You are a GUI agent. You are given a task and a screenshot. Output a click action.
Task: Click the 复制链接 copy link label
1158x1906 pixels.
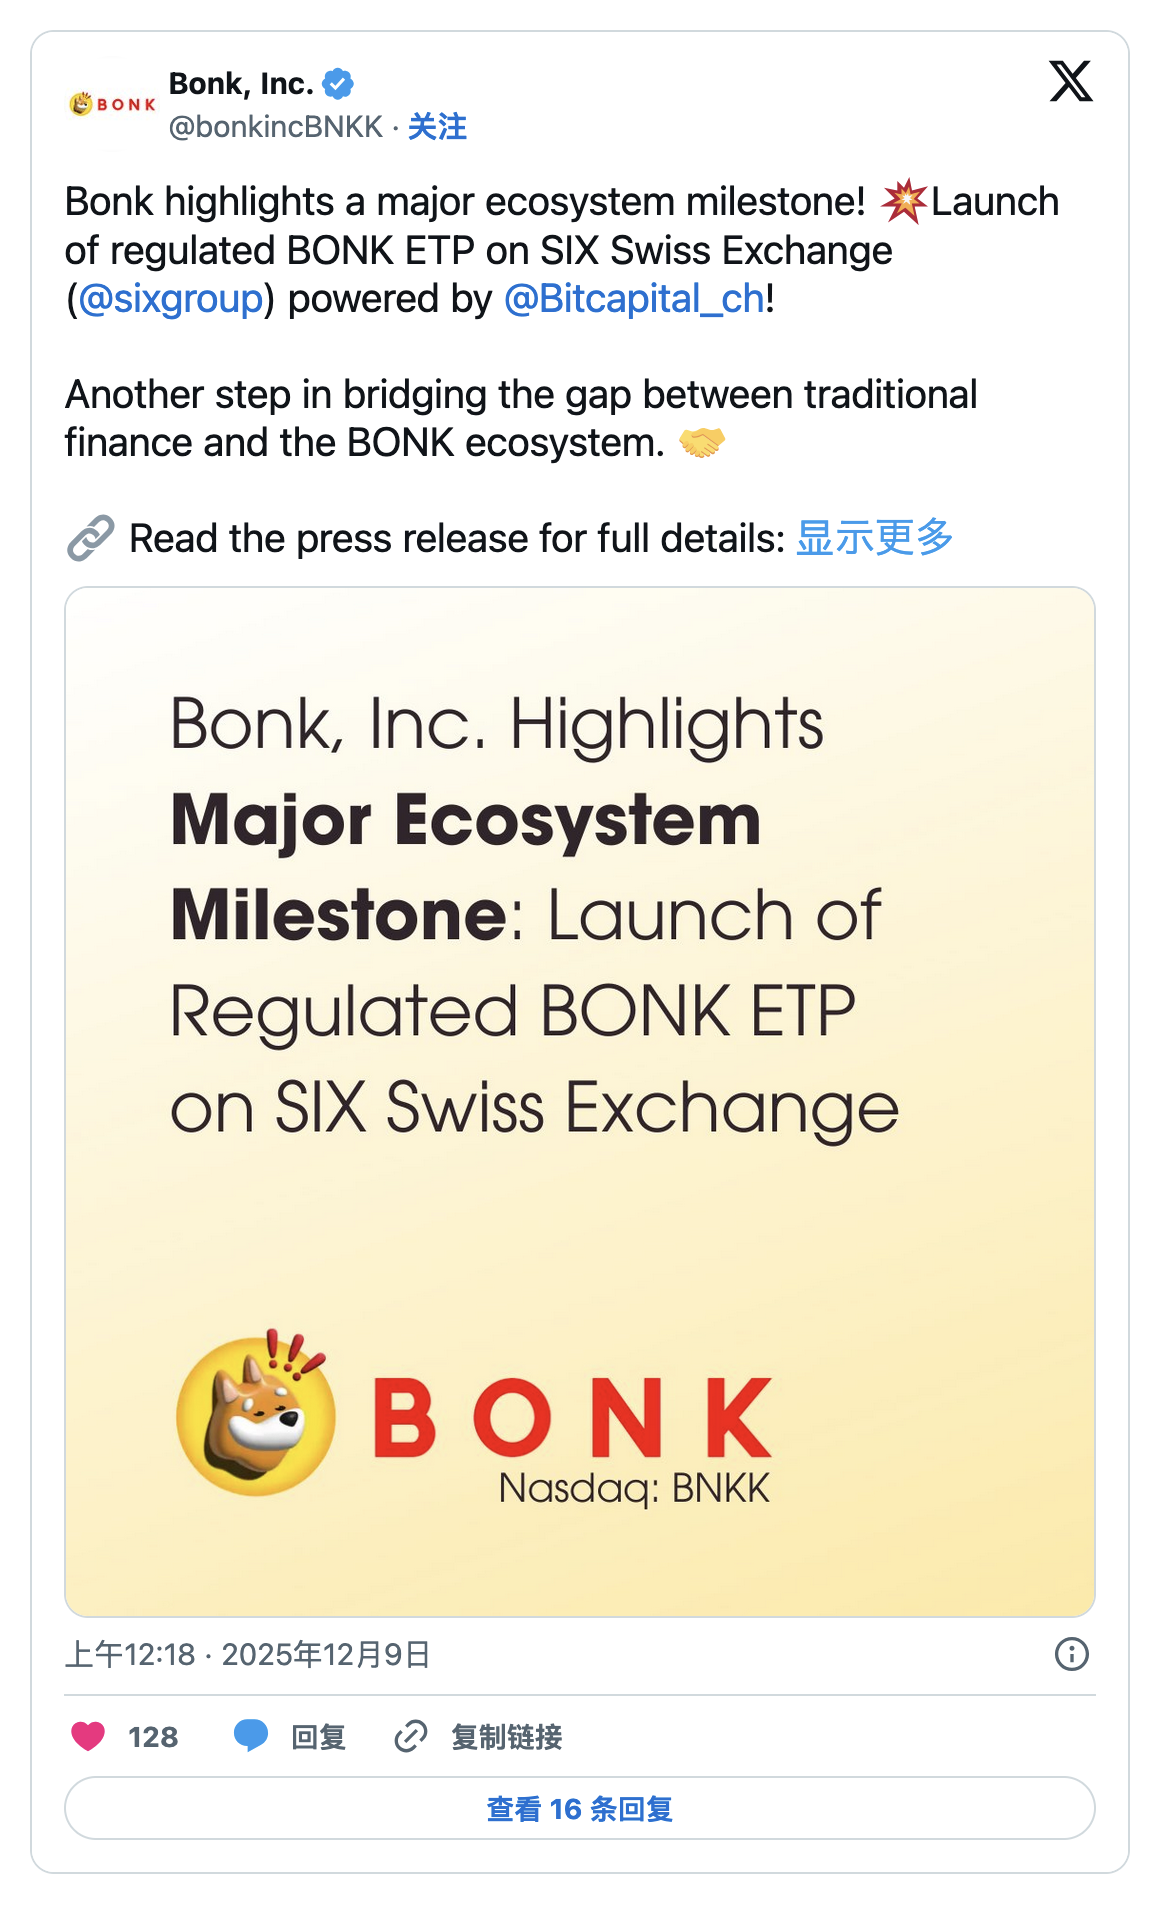pos(506,1737)
